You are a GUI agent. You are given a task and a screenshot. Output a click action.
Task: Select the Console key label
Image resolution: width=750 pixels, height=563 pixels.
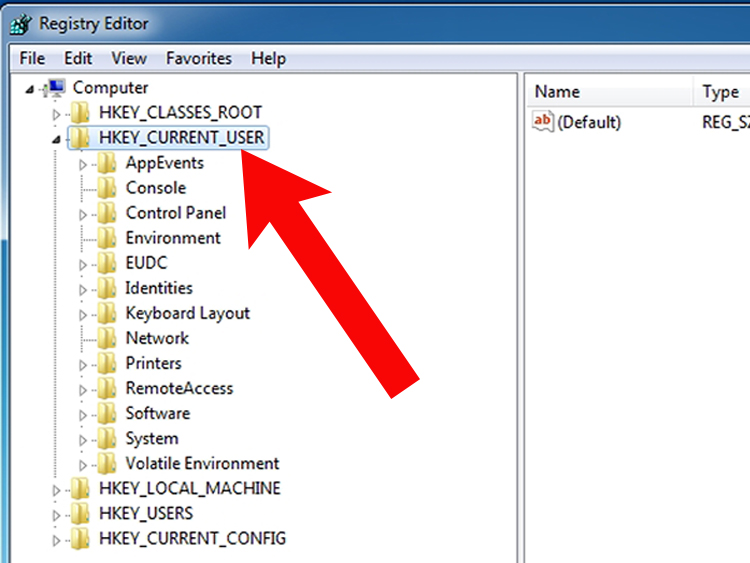156,188
